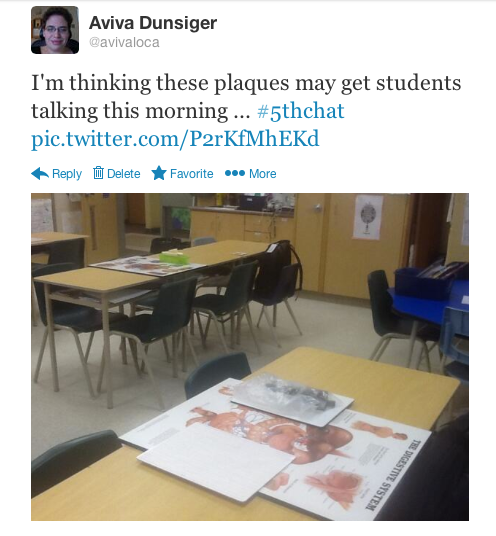Open the @avivaloca handle link
This screenshot has width=496, height=536.
[x=124, y=43]
